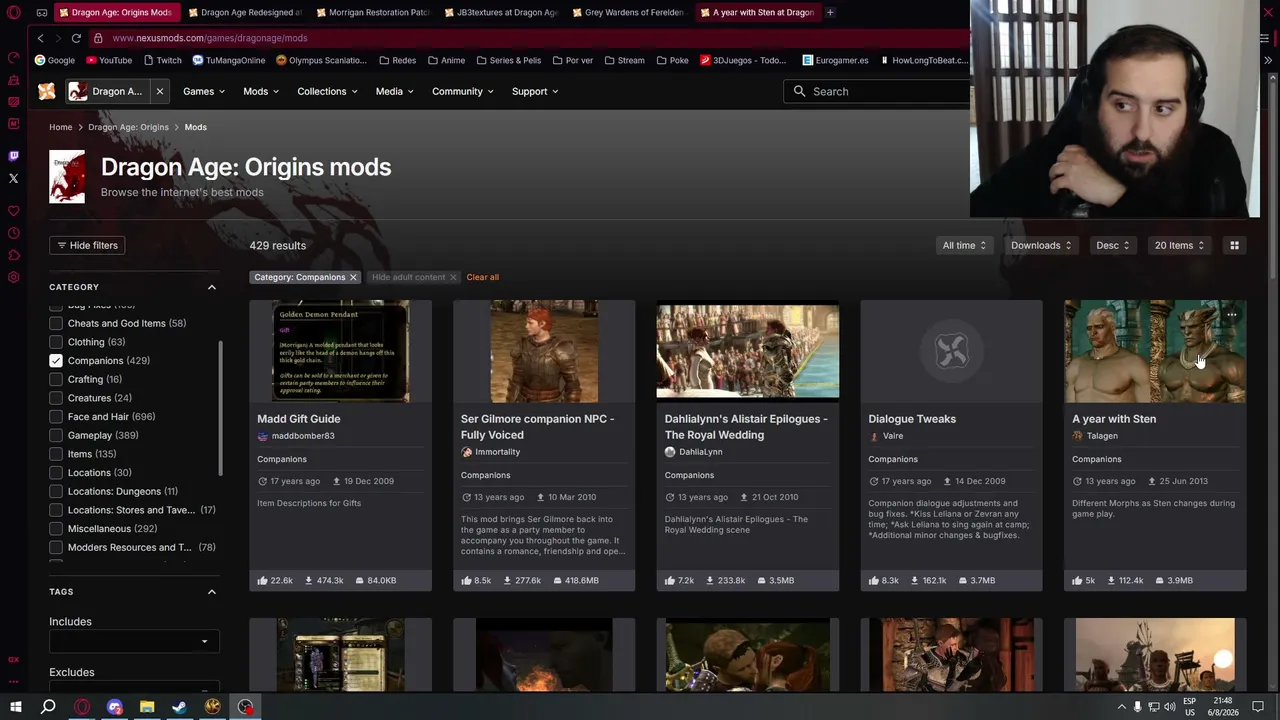
Task: Check the Items category checkbox
Action: tap(56, 454)
